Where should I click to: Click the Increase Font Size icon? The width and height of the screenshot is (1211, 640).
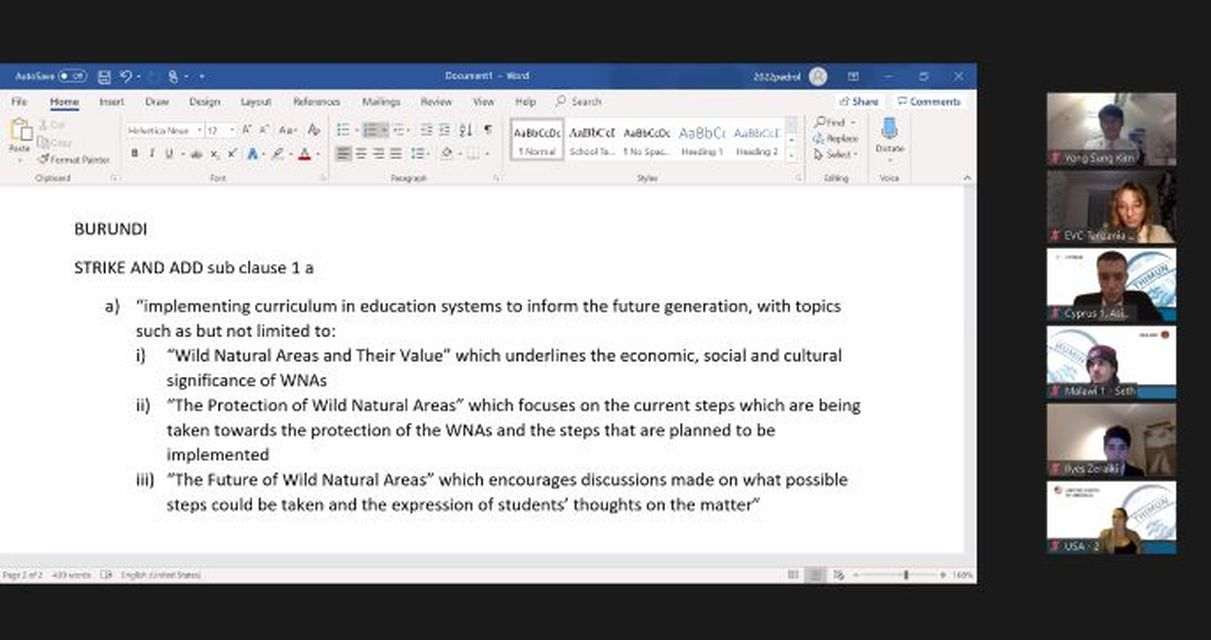pos(249,130)
